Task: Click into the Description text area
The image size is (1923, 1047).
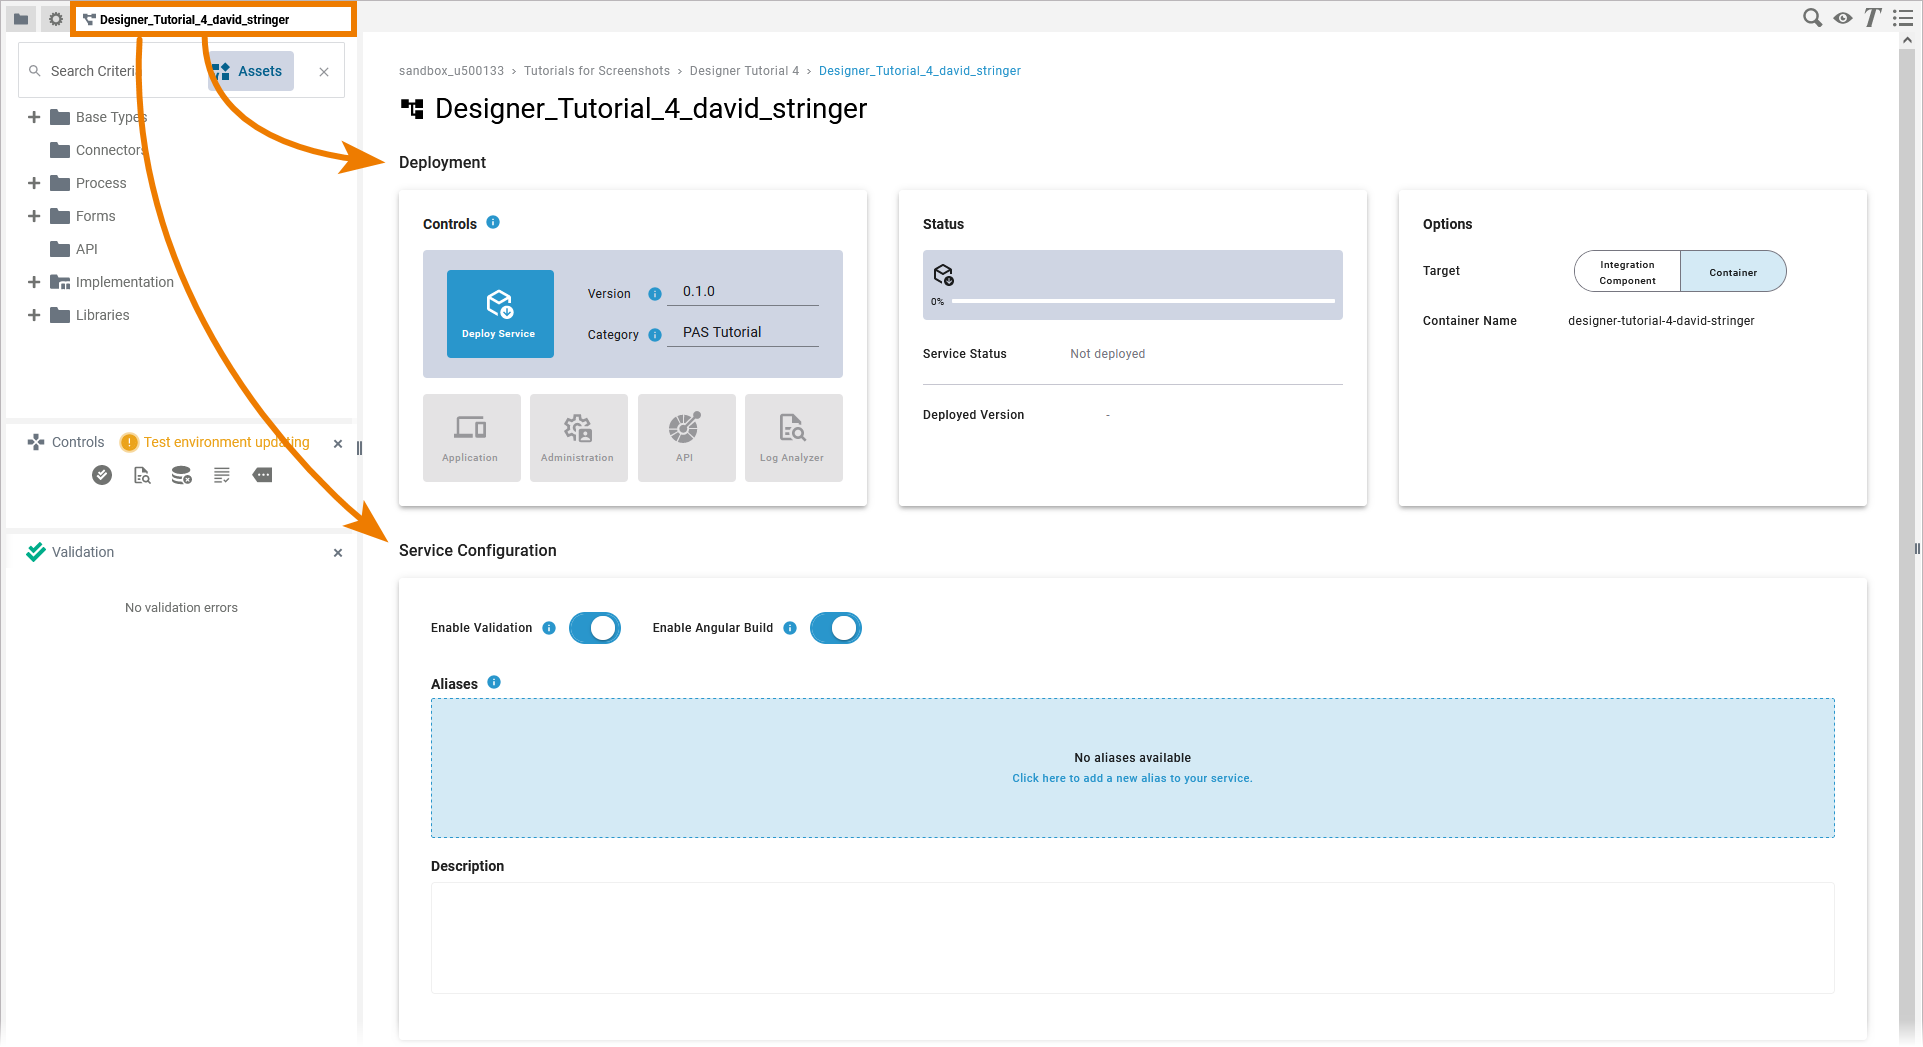Action: coord(1132,938)
